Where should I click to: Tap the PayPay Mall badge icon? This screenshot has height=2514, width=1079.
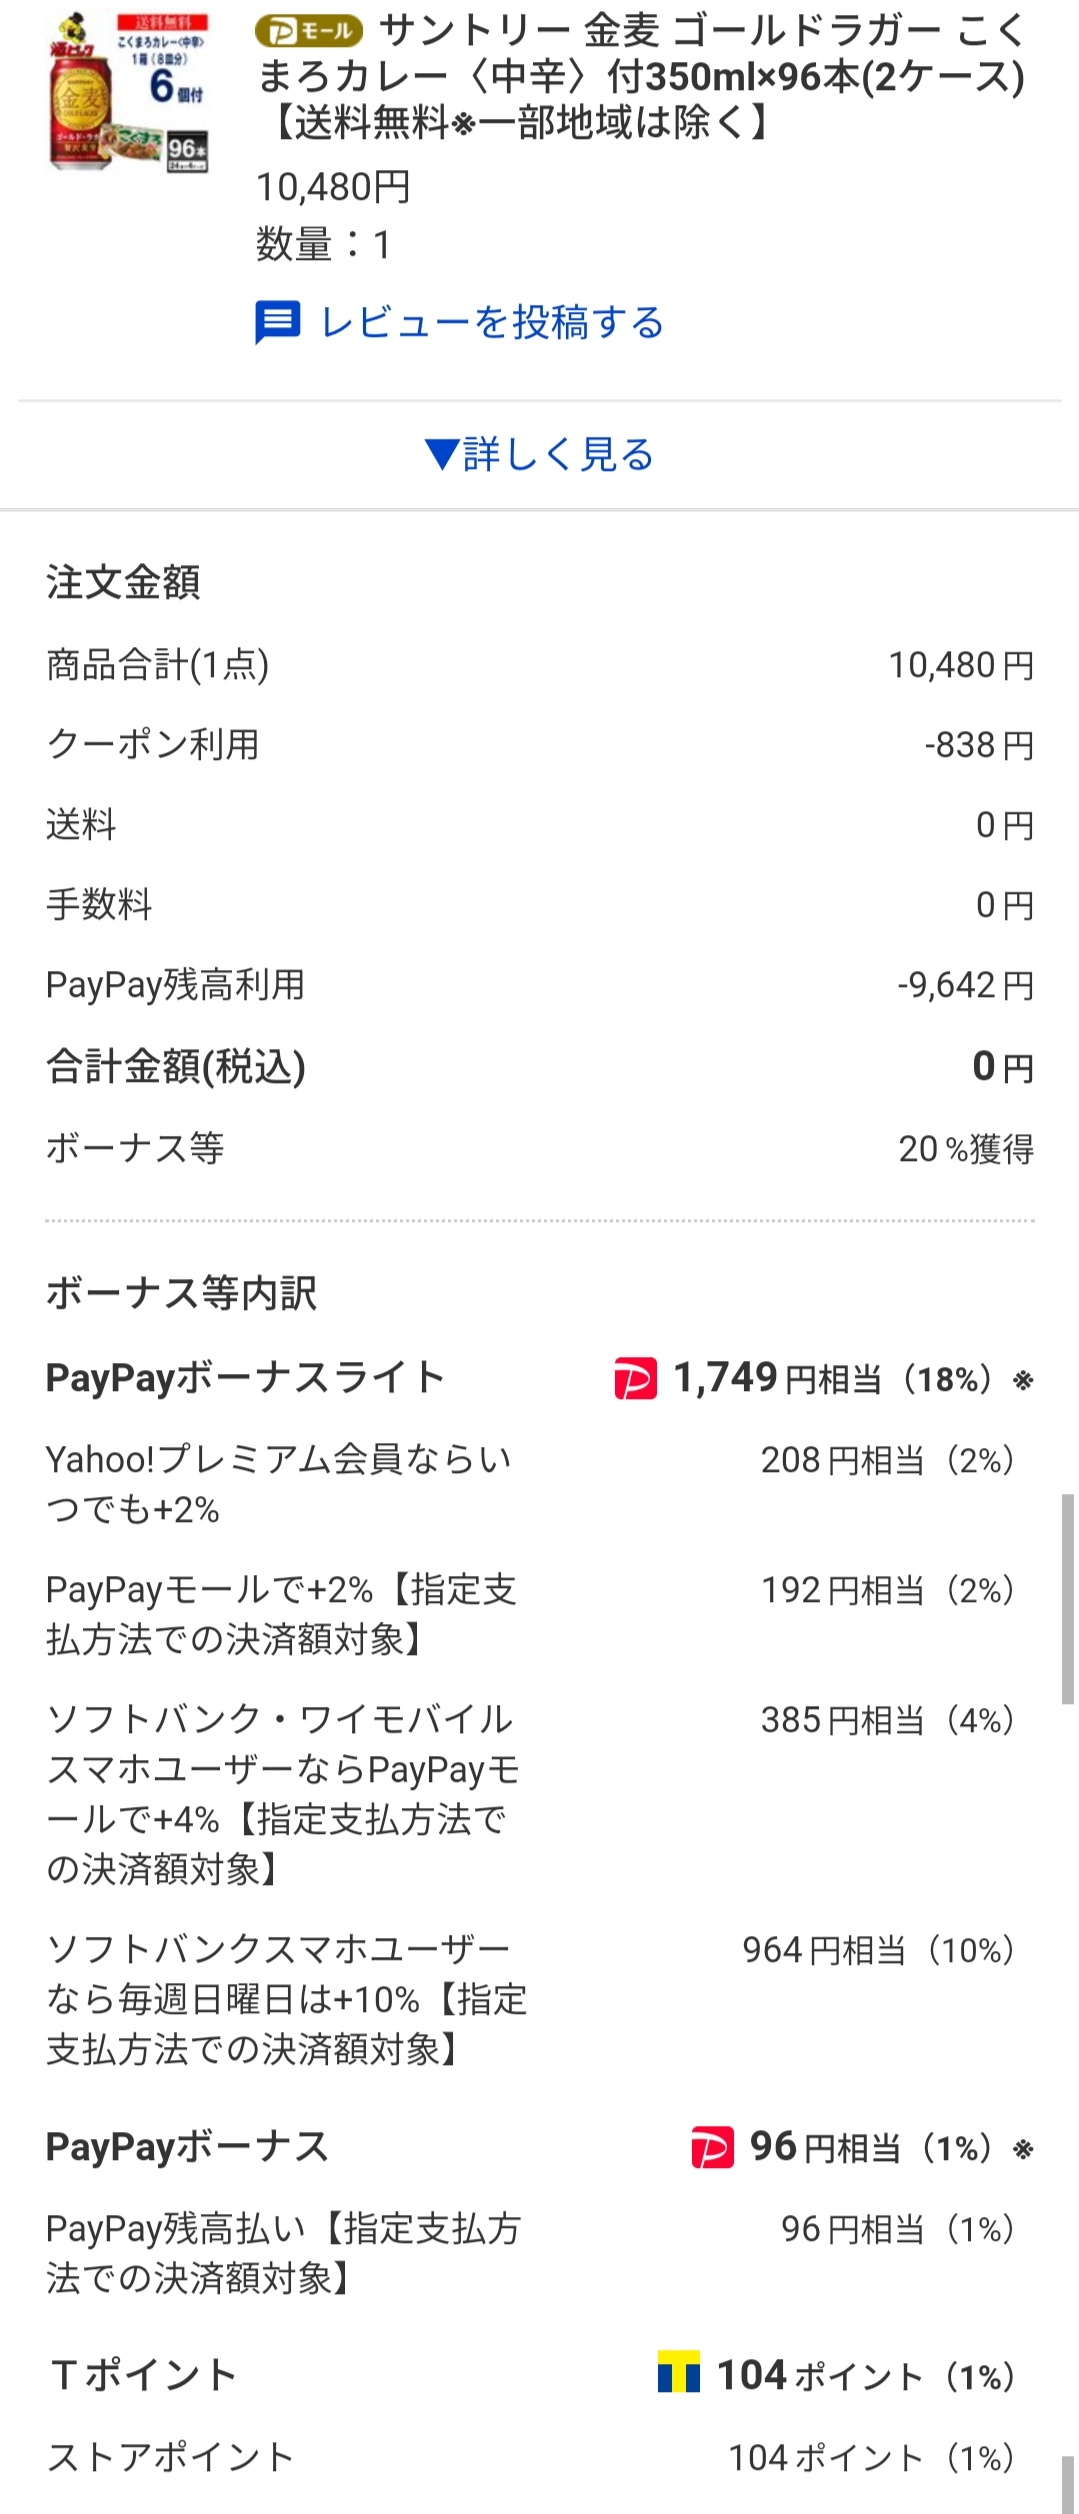pyautogui.click(x=308, y=31)
